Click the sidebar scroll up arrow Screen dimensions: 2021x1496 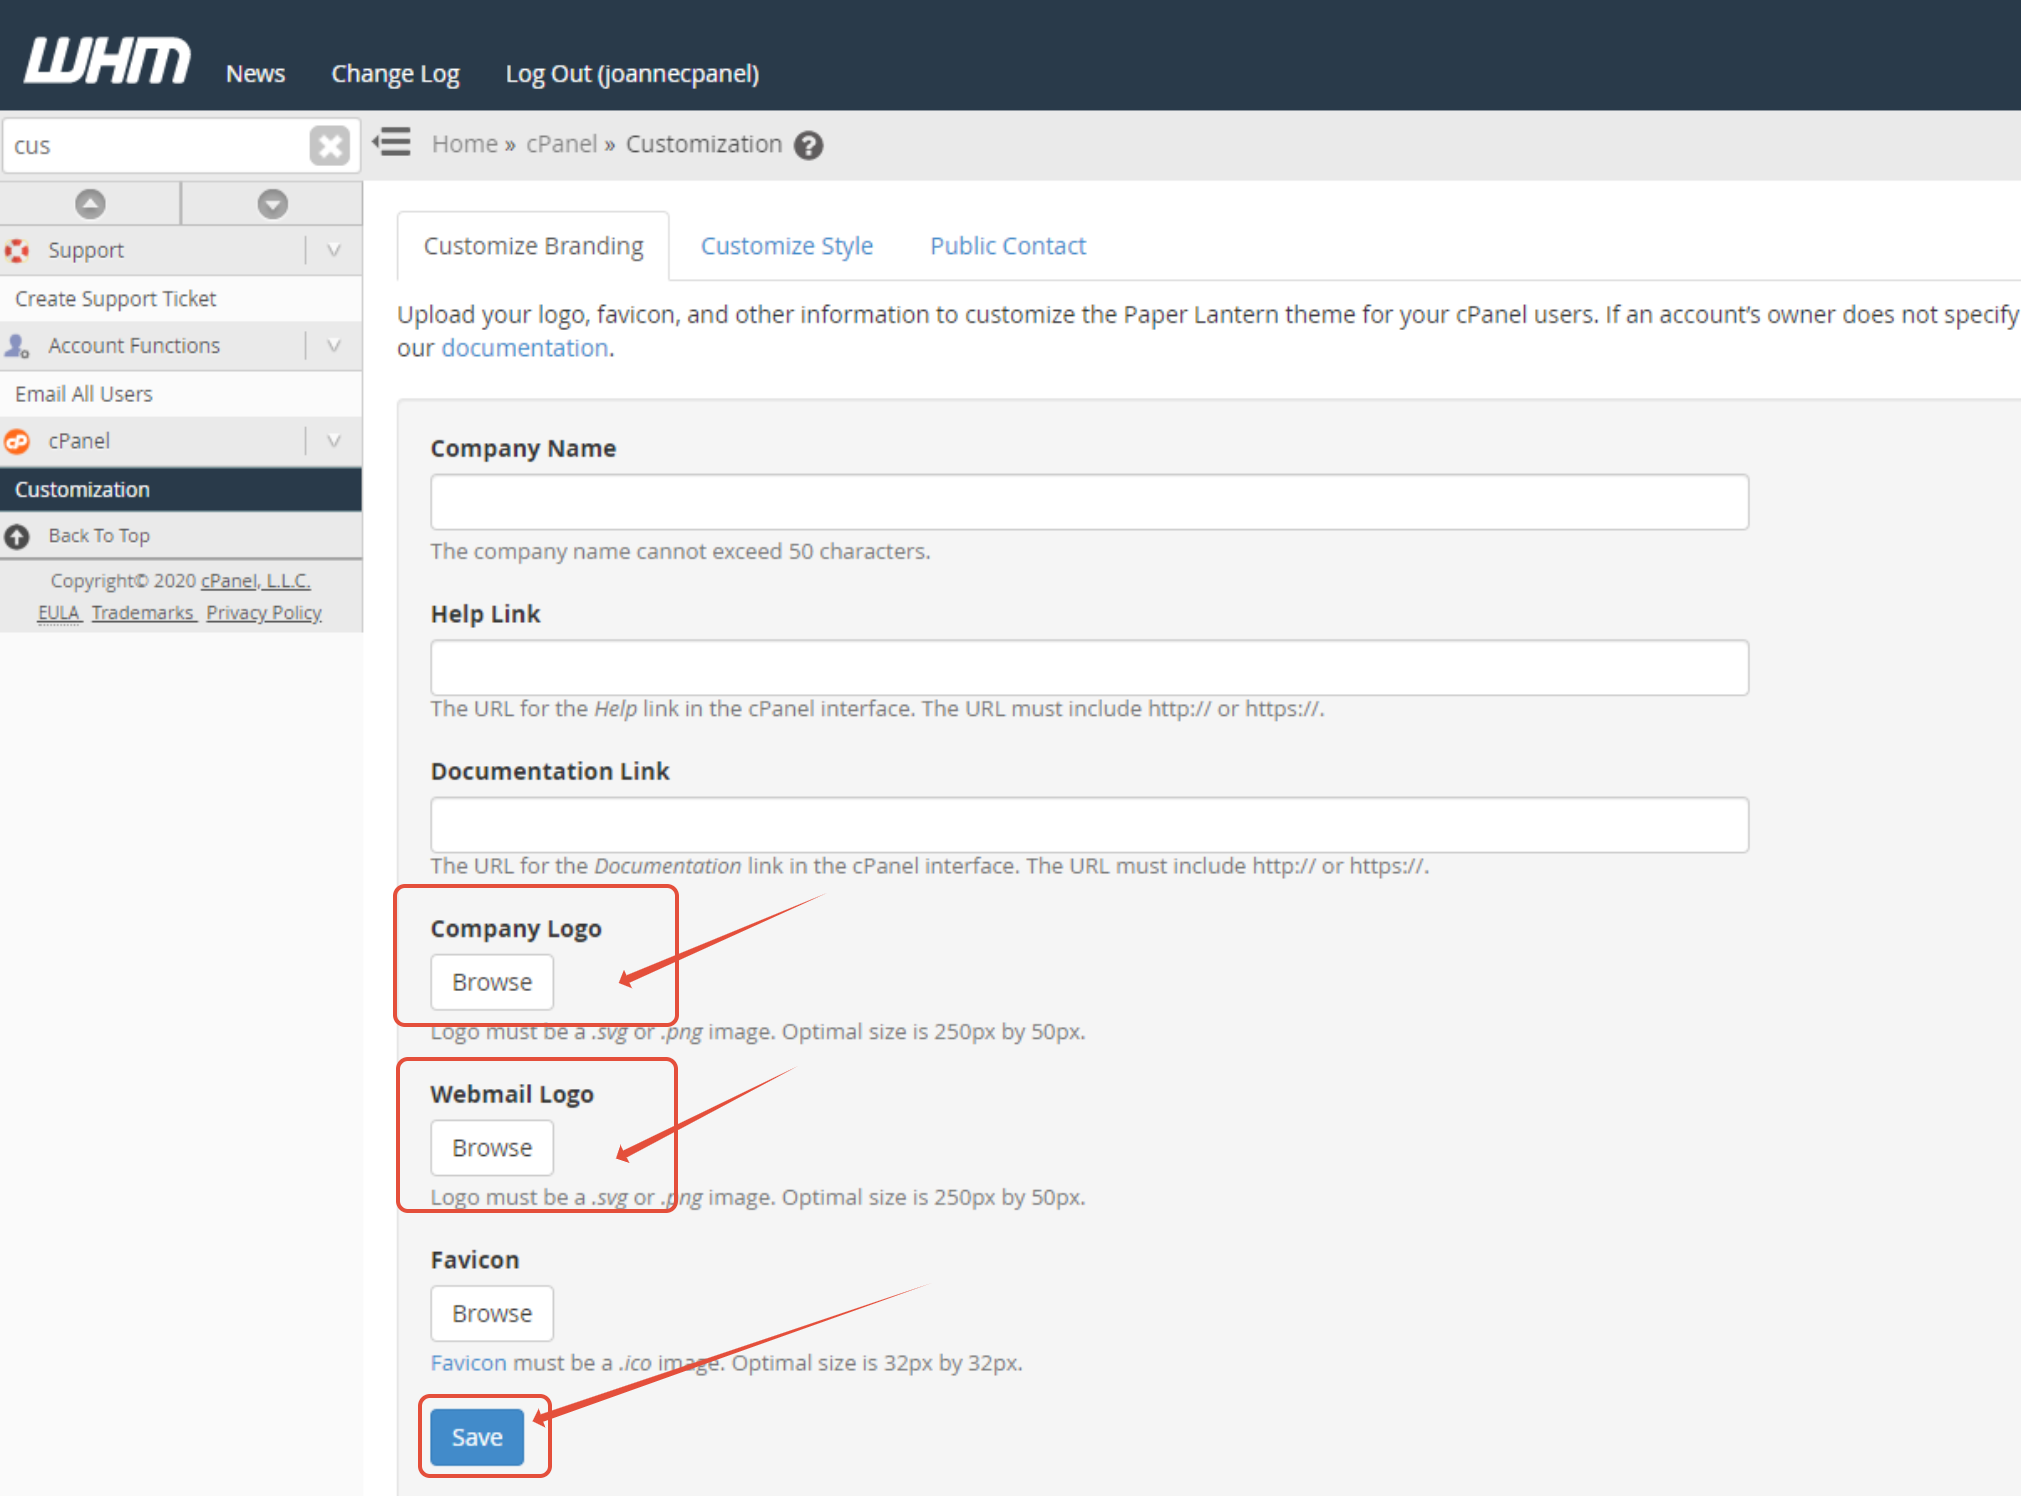click(x=90, y=204)
